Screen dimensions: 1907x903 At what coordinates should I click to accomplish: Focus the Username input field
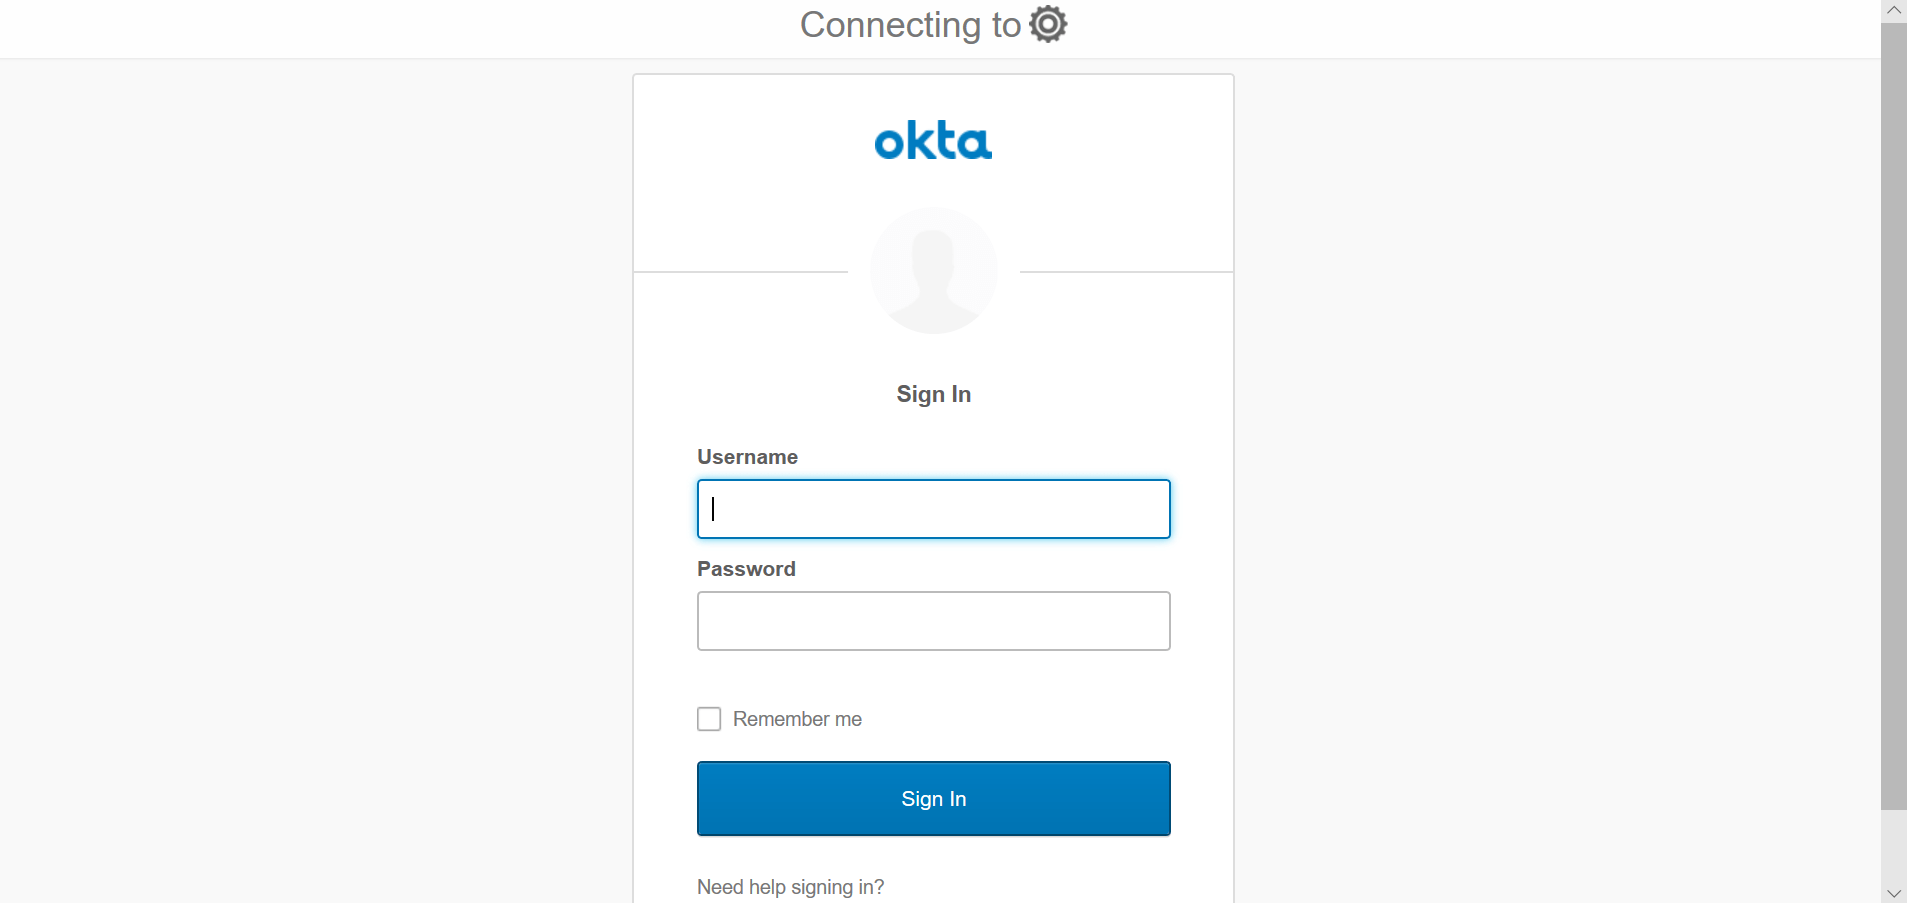933,509
